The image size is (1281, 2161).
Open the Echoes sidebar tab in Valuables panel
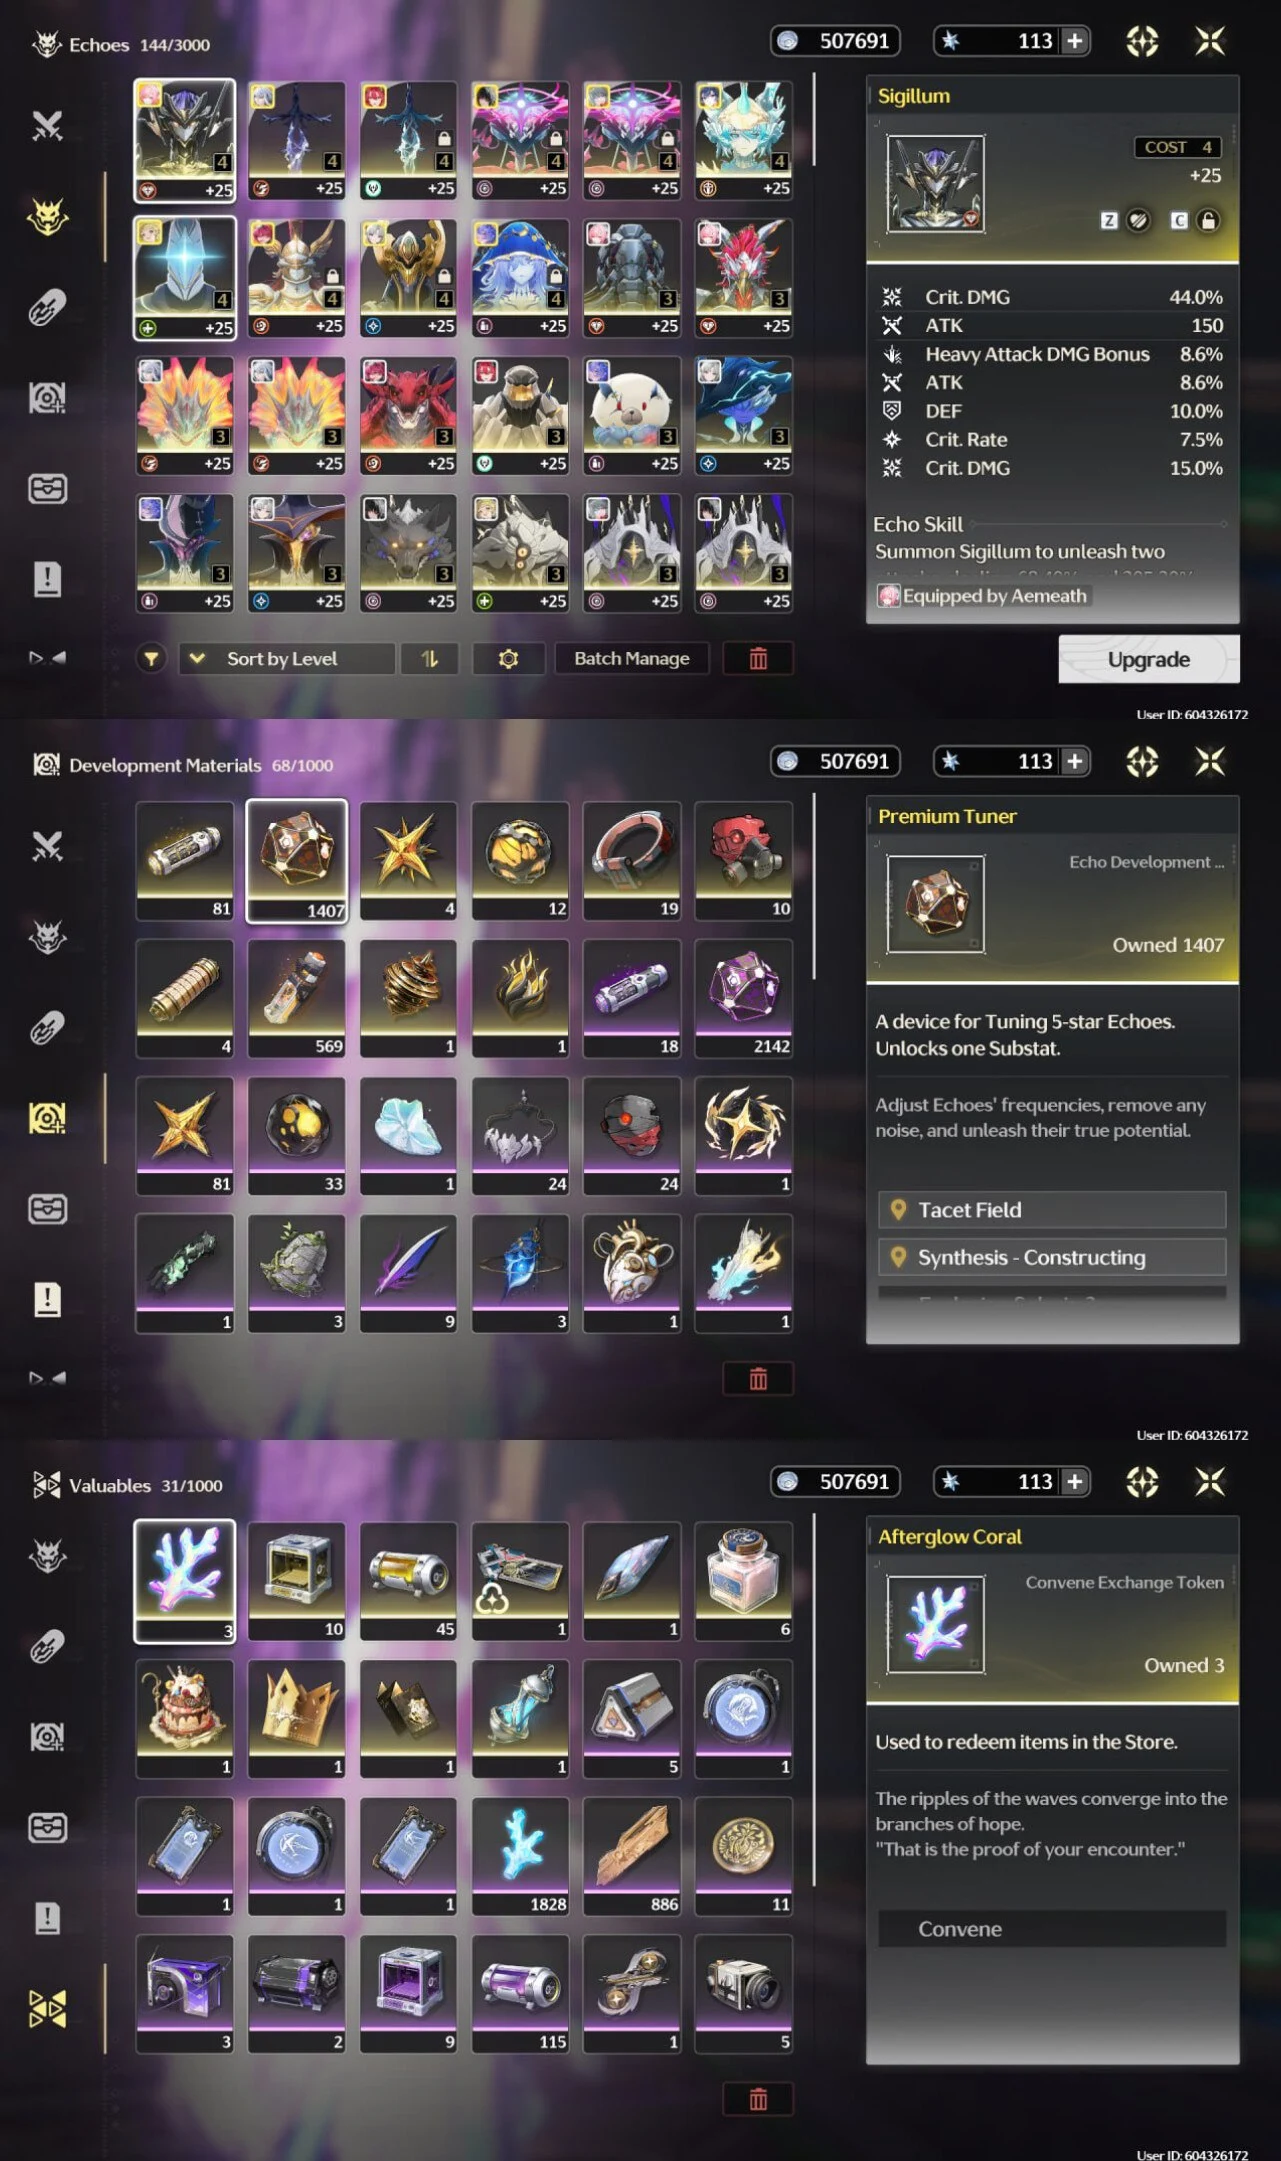47,1555
